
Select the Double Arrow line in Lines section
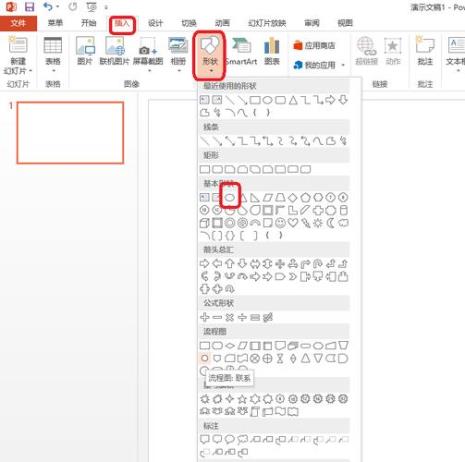(x=230, y=141)
